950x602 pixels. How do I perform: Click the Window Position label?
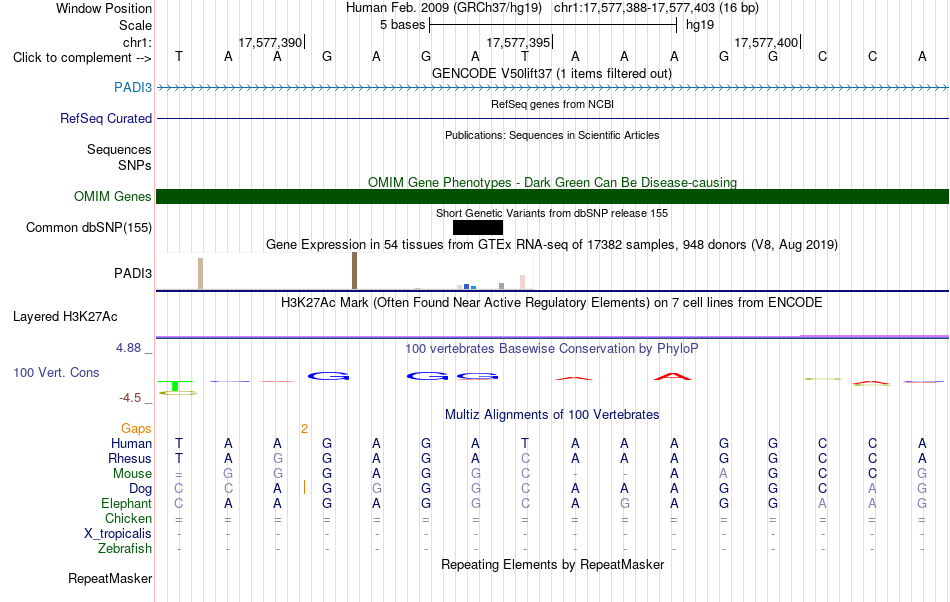point(104,8)
